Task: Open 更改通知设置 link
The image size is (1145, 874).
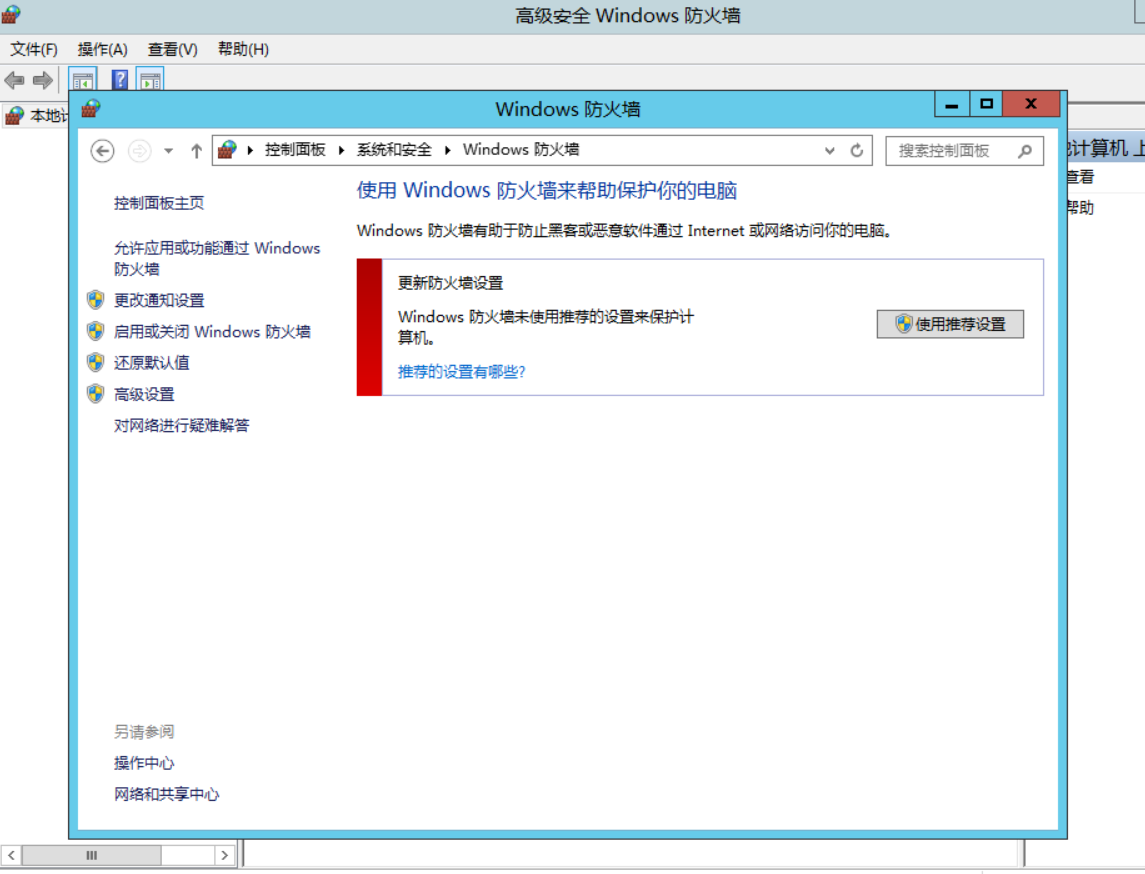Action: click(x=159, y=300)
